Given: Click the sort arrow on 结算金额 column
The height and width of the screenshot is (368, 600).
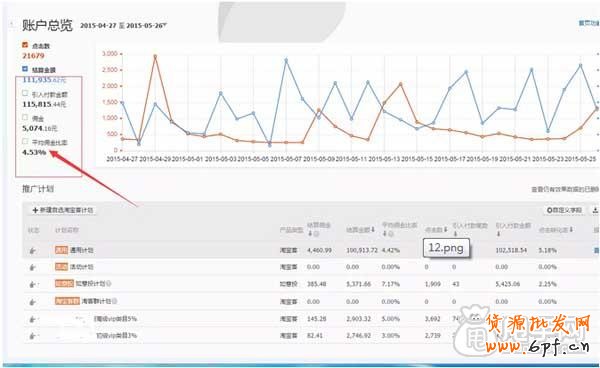Looking at the screenshot, I should tap(373, 230).
